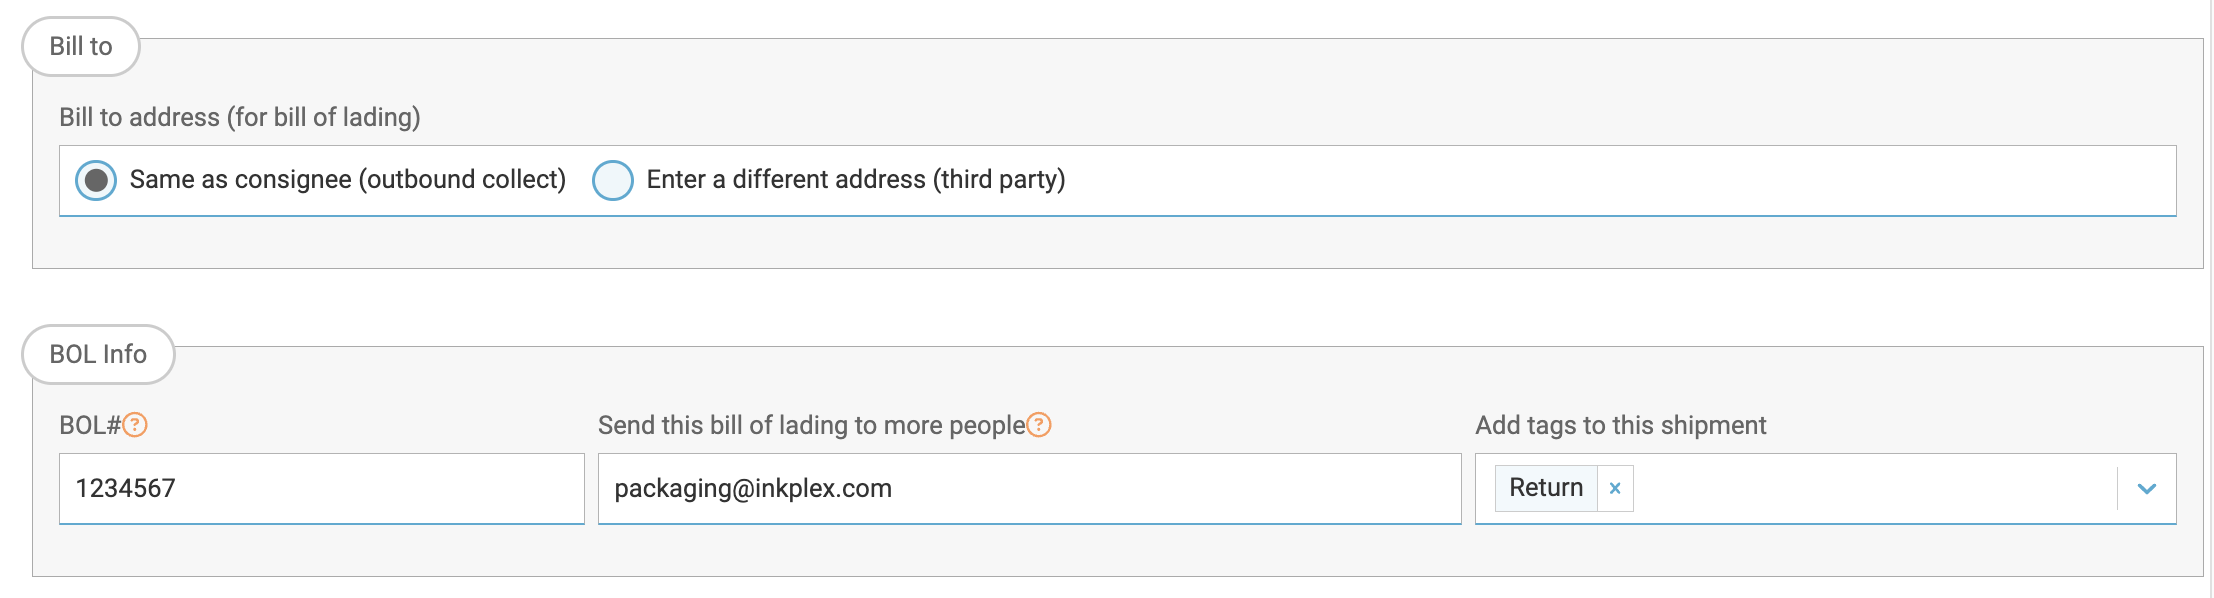Click the 'Bill to address (for bill of lading)' label
This screenshot has width=2214, height=598.
click(x=240, y=117)
